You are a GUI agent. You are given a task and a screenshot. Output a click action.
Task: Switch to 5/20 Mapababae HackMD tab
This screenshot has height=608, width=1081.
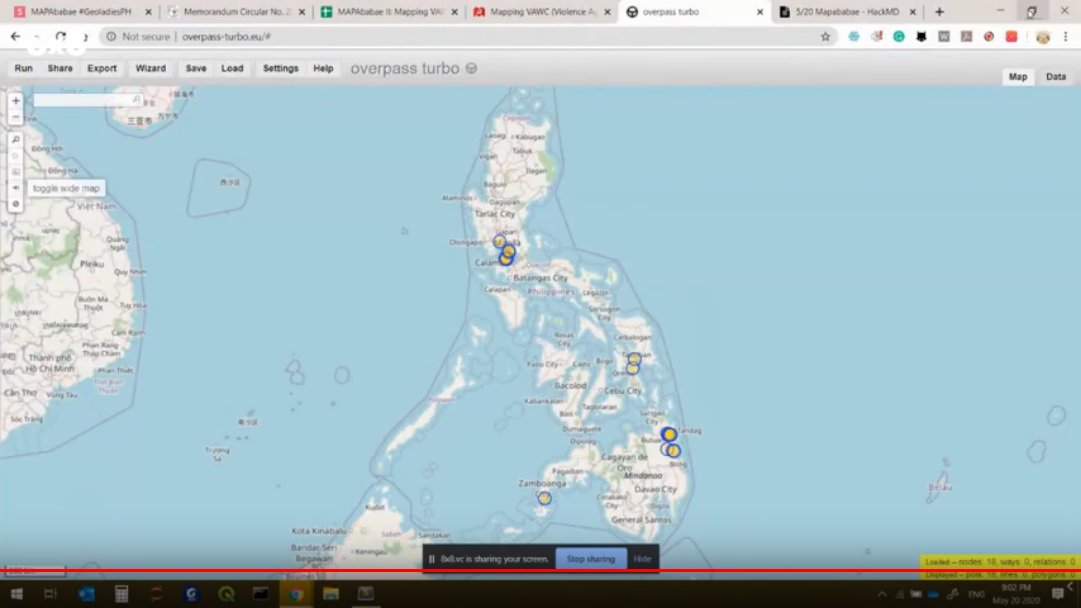point(847,12)
